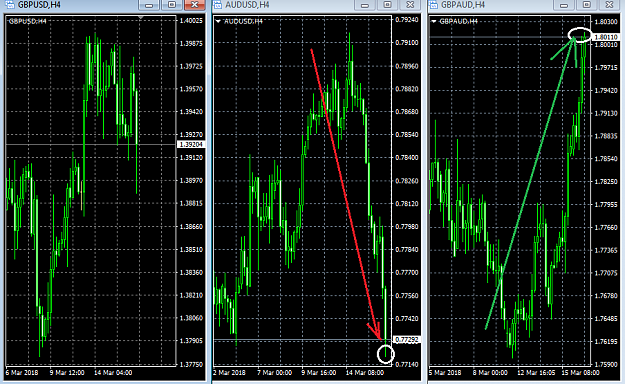Click the 14 Mar 08:00 time label
625x384 pixels.
click(365, 373)
